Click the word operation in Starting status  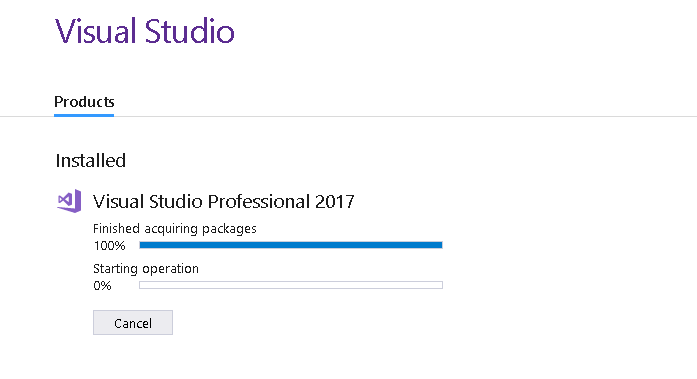(x=170, y=269)
